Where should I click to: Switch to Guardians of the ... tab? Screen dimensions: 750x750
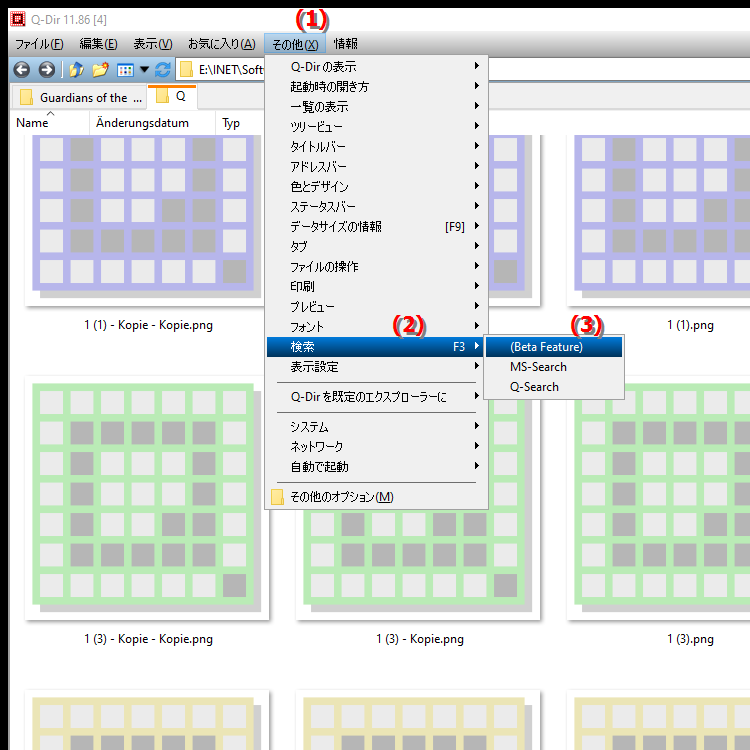click(x=79, y=98)
